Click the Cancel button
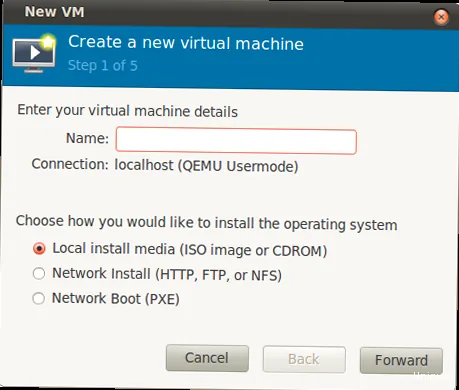 [207, 358]
